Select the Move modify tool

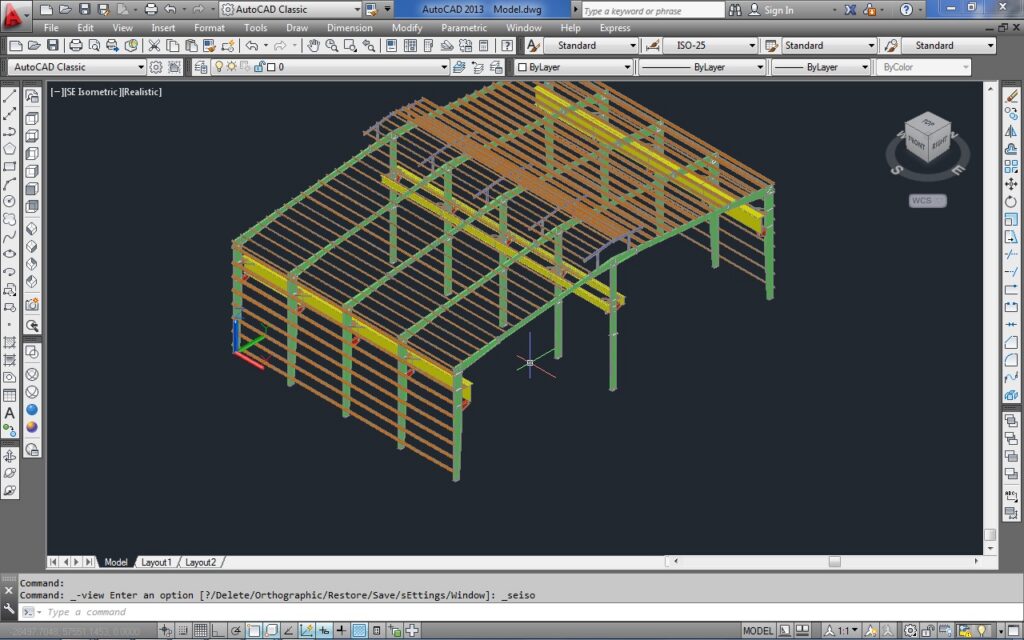click(1011, 184)
